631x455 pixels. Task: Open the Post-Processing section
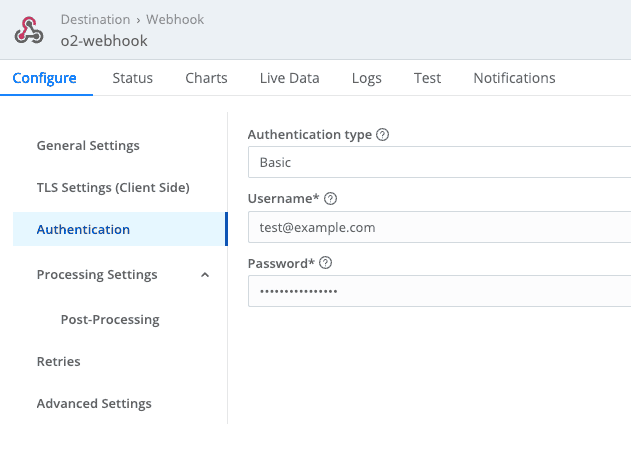pos(110,320)
